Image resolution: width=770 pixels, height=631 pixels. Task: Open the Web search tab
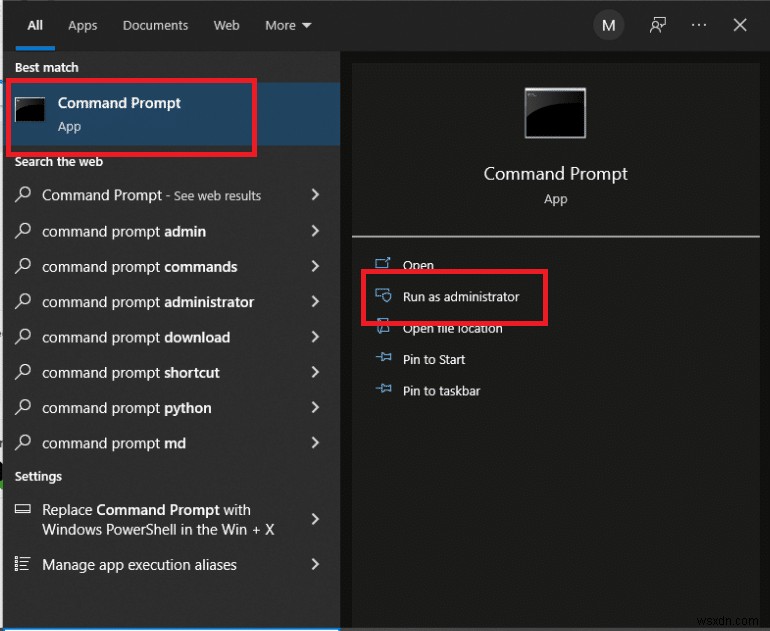226,26
